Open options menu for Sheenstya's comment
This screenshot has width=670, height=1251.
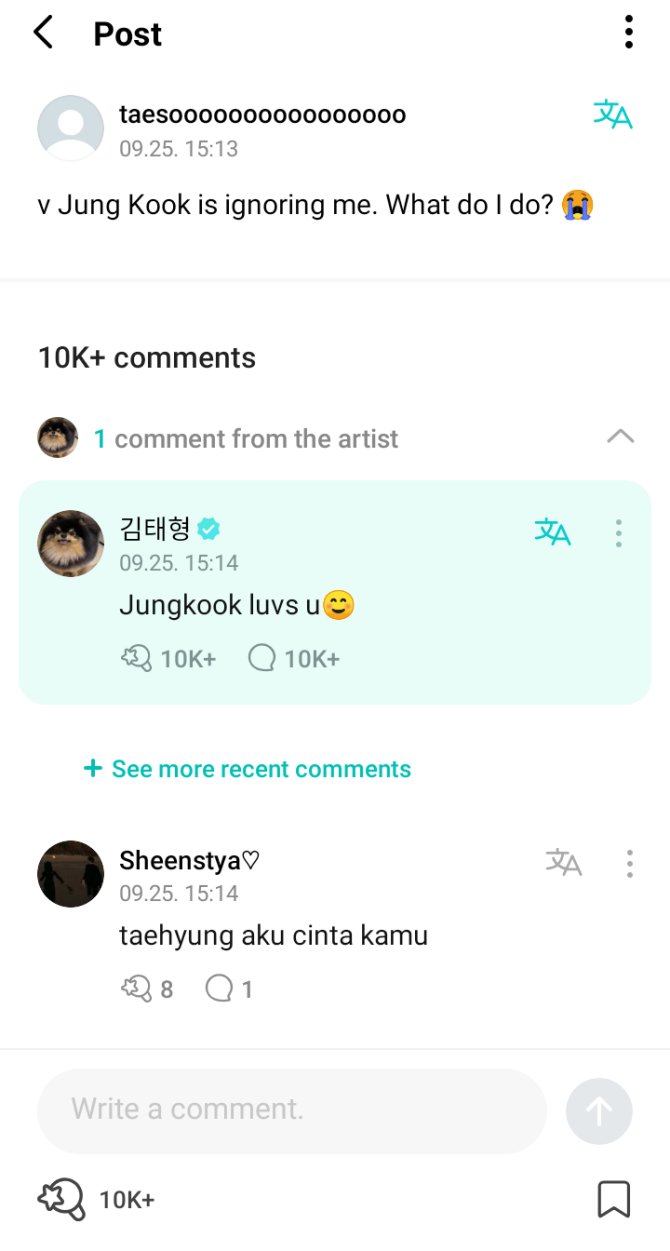pos(629,863)
